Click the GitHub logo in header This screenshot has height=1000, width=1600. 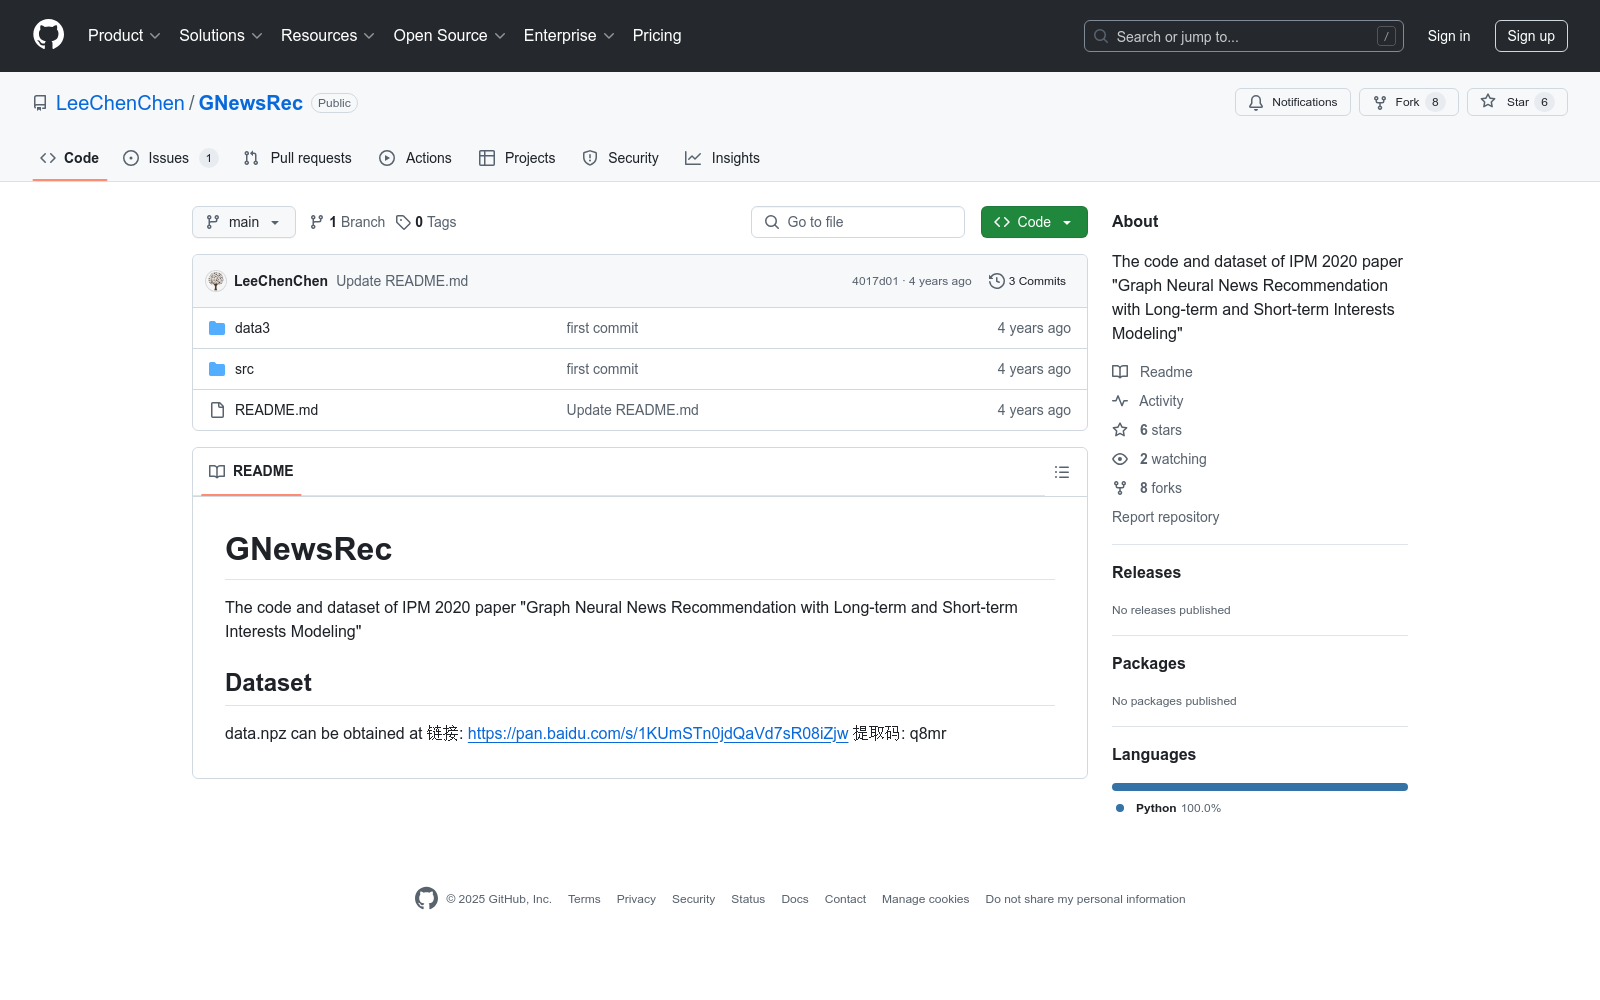[x=48, y=35]
